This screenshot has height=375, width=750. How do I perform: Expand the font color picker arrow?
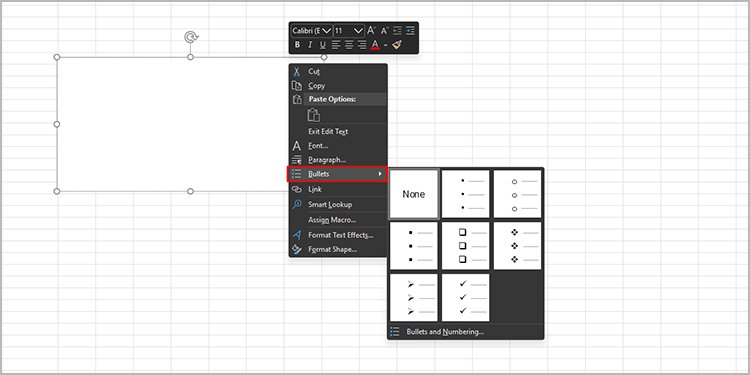pos(386,45)
